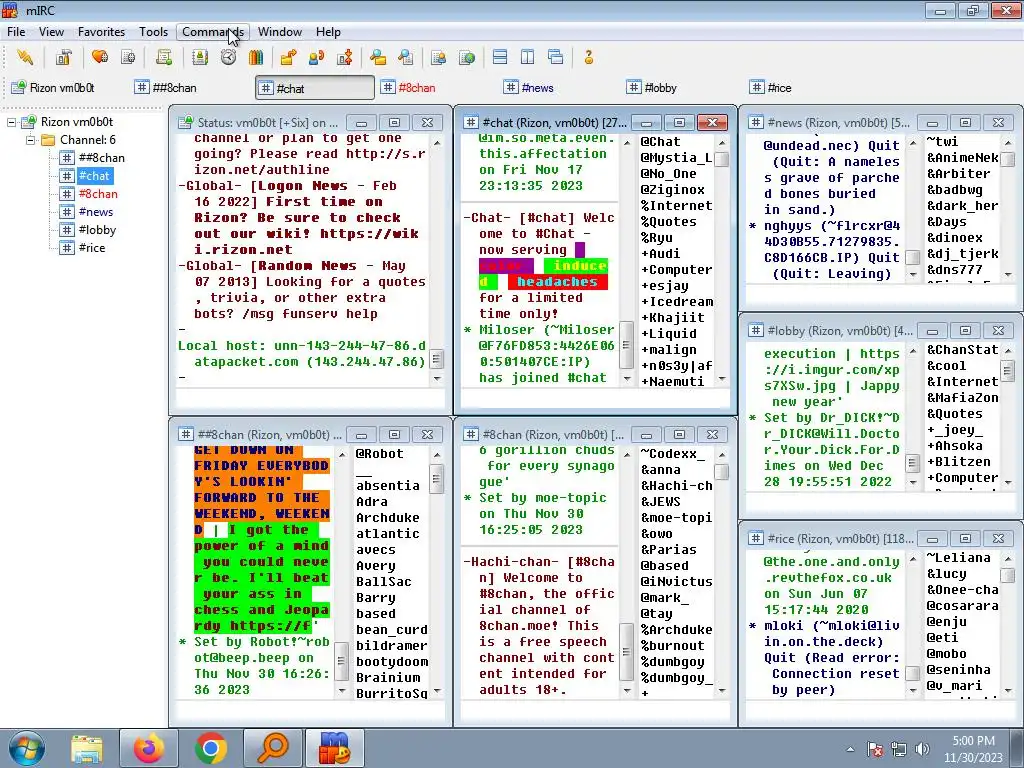Click the volume speaker tray icon
The image size is (1024, 768).
pos(922,749)
